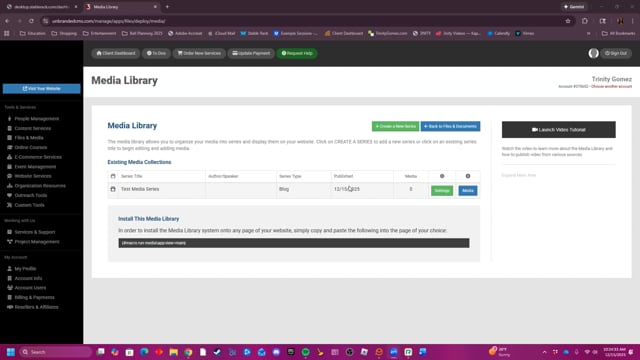Select the Order New Services toolbar button
Screen dimensions: 640x360
(x=199, y=53)
